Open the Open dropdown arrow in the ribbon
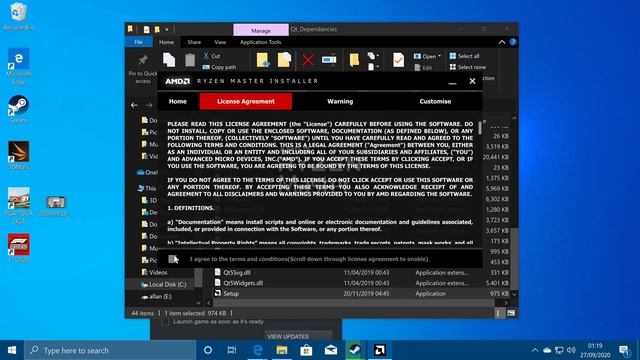Screen dimensions: 640x360 pos(439,56)
